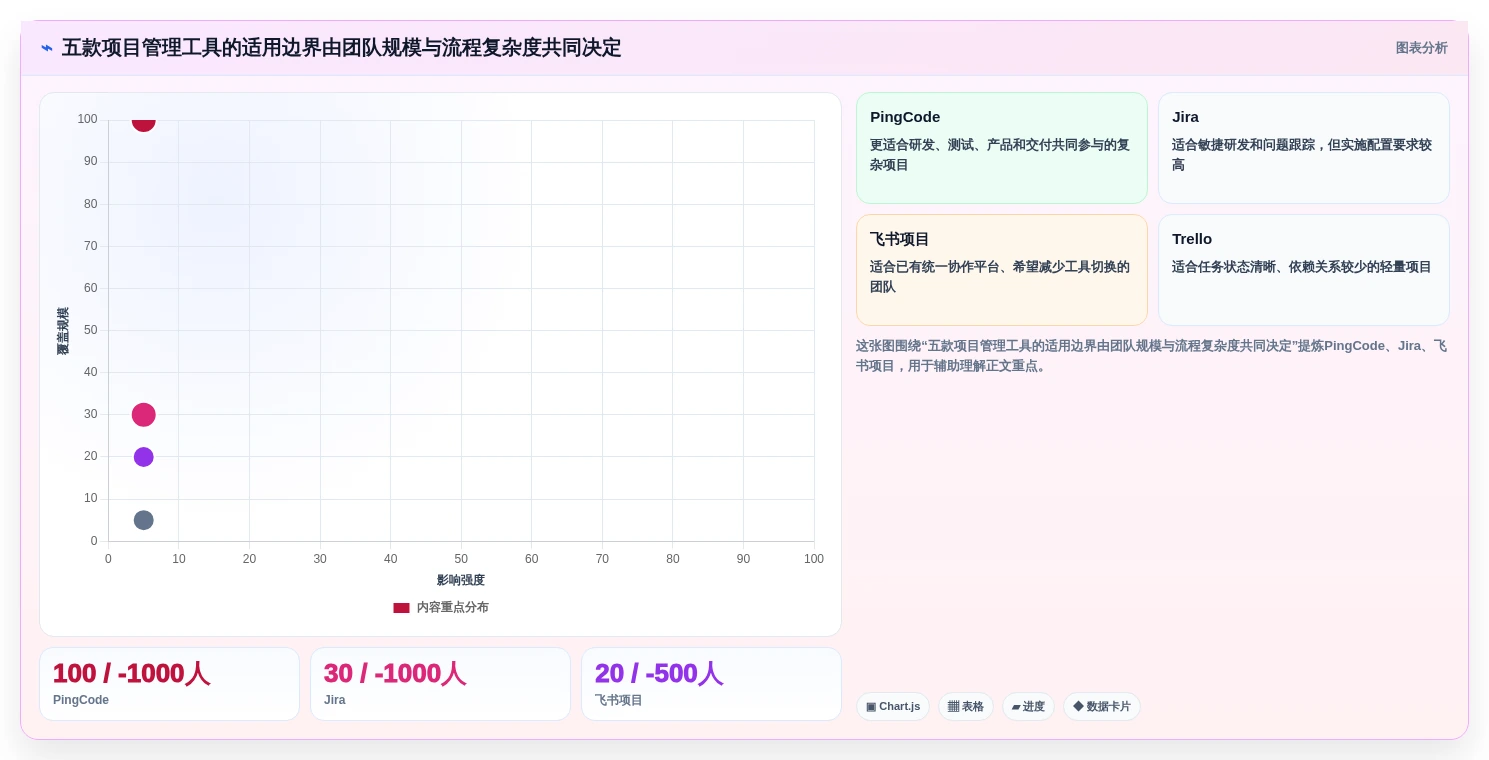Click the 图表分析 label
Image resolution: width=1489 pixels, height=760 pixels.
1421,48
